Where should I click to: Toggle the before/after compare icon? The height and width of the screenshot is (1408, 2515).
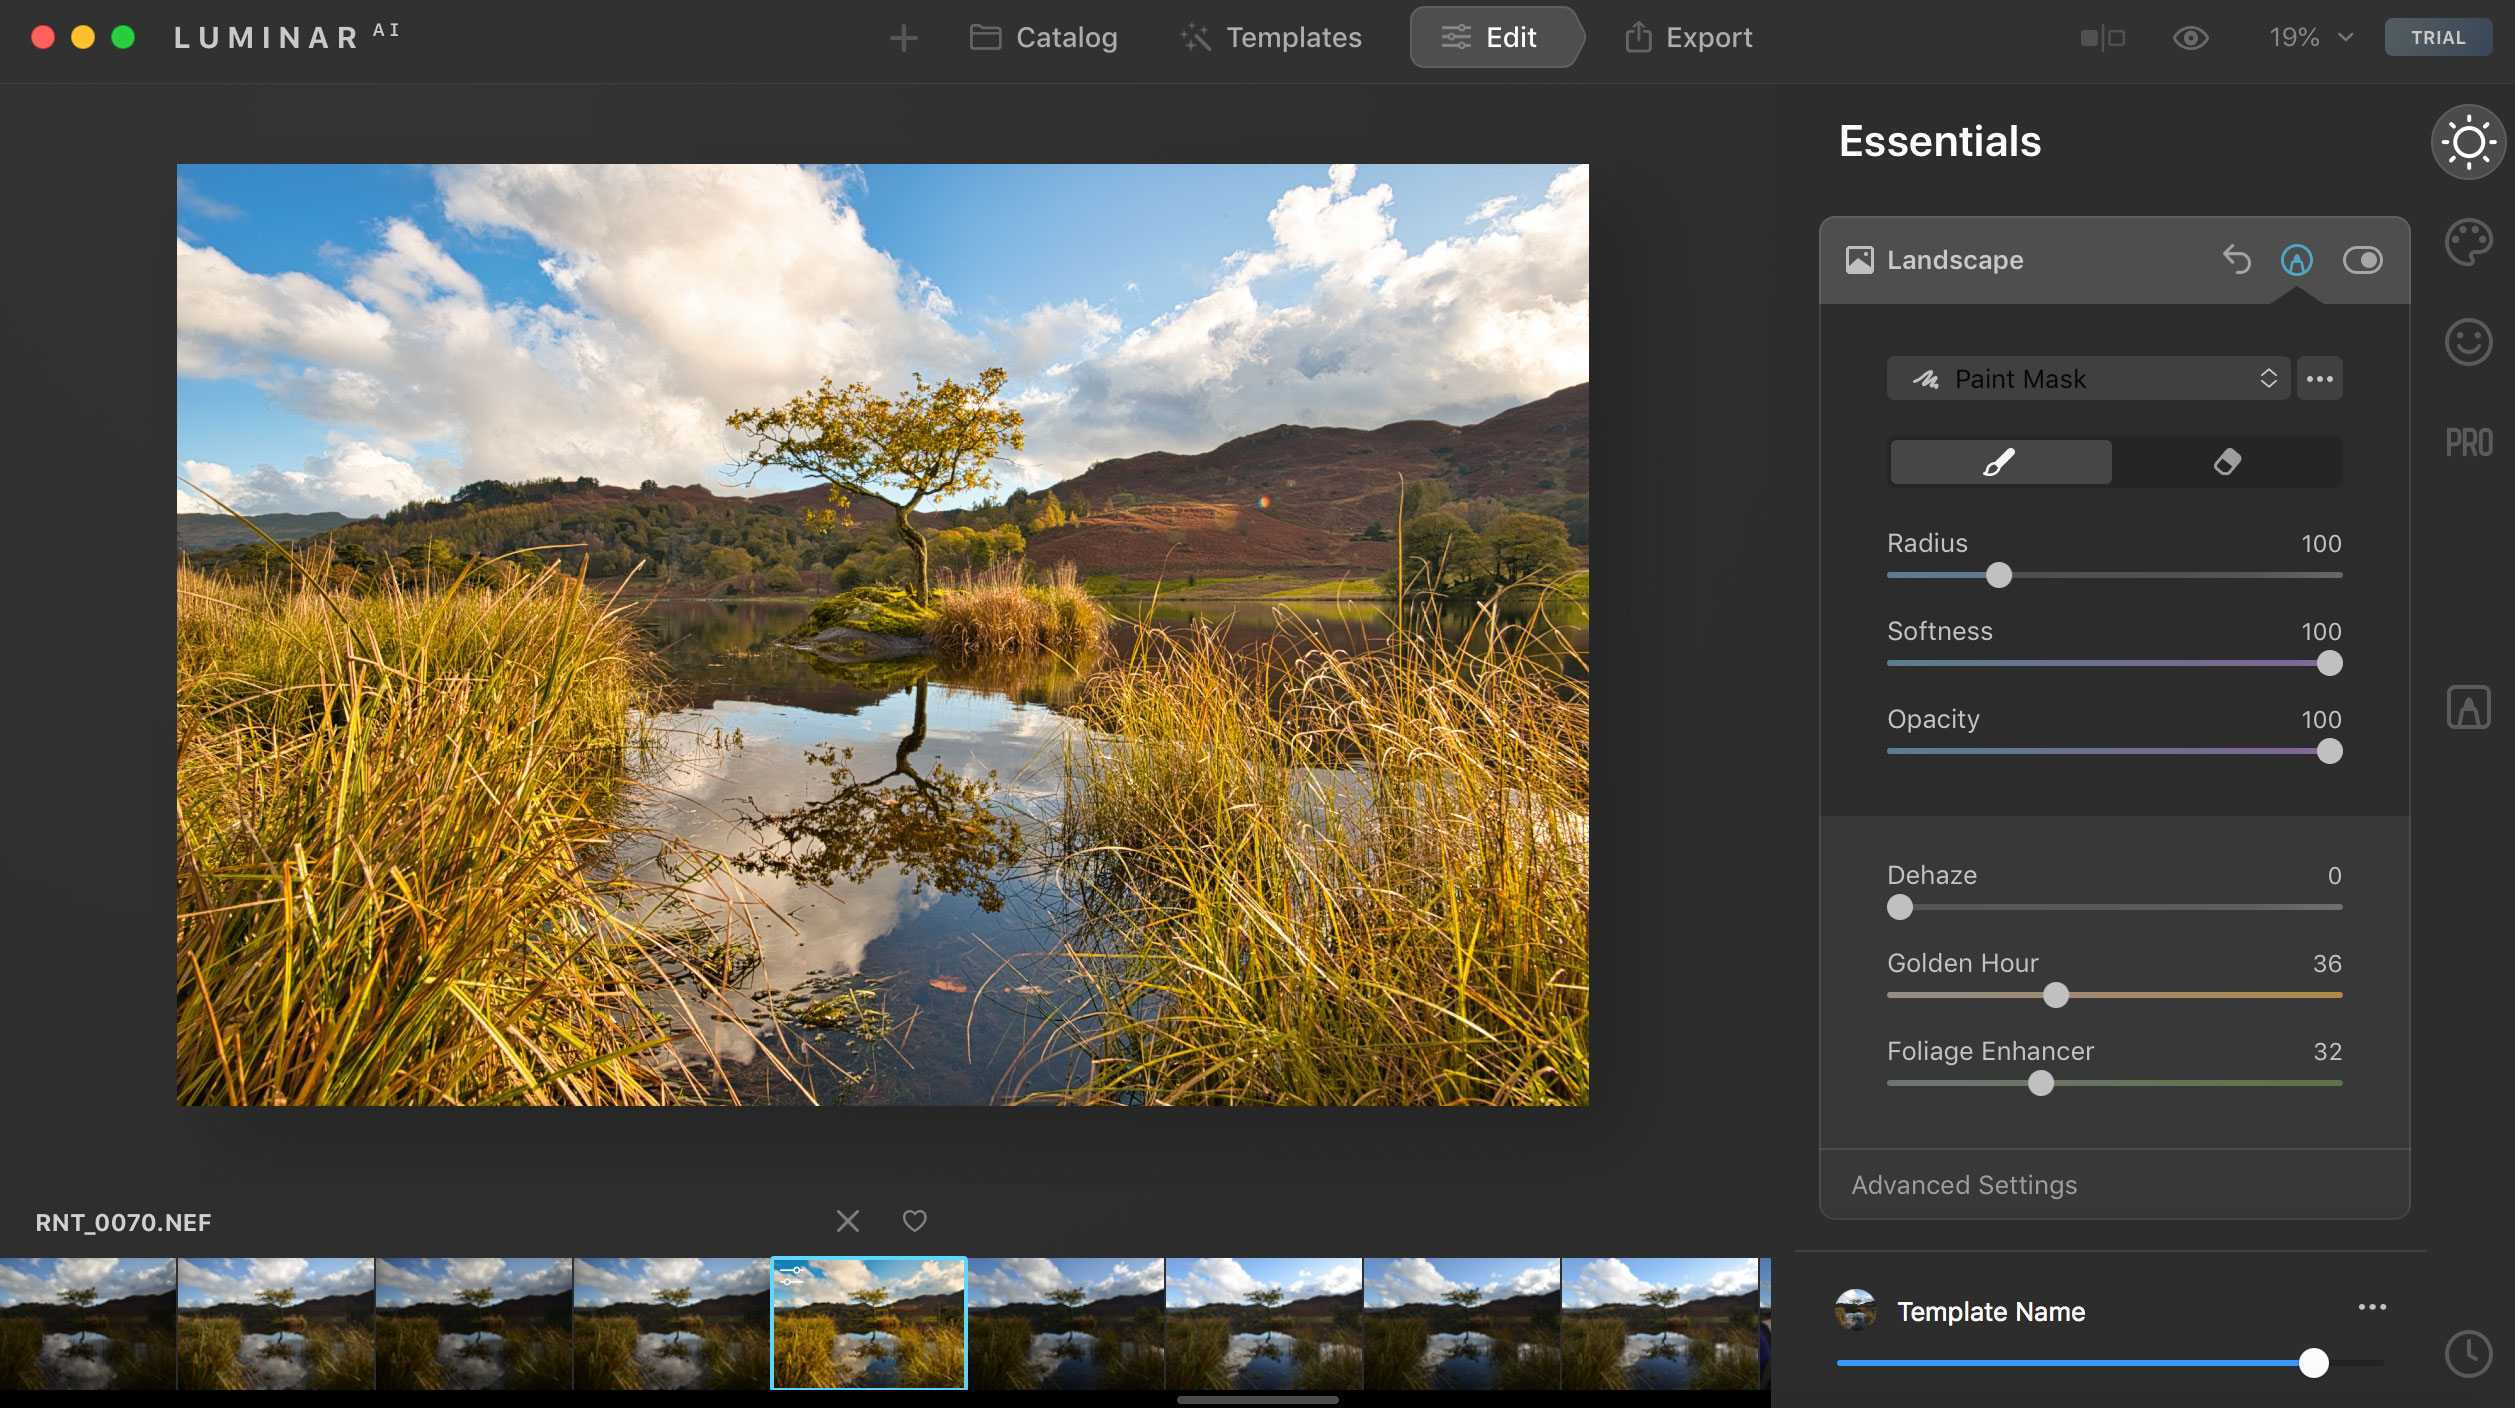2102,38
